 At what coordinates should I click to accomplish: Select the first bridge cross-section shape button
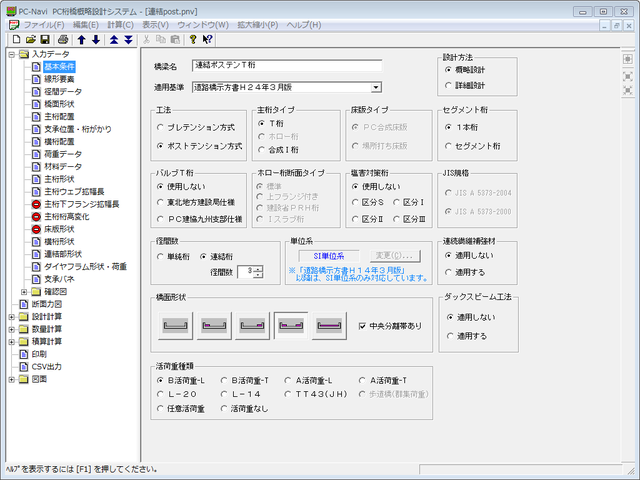[177, 324]
